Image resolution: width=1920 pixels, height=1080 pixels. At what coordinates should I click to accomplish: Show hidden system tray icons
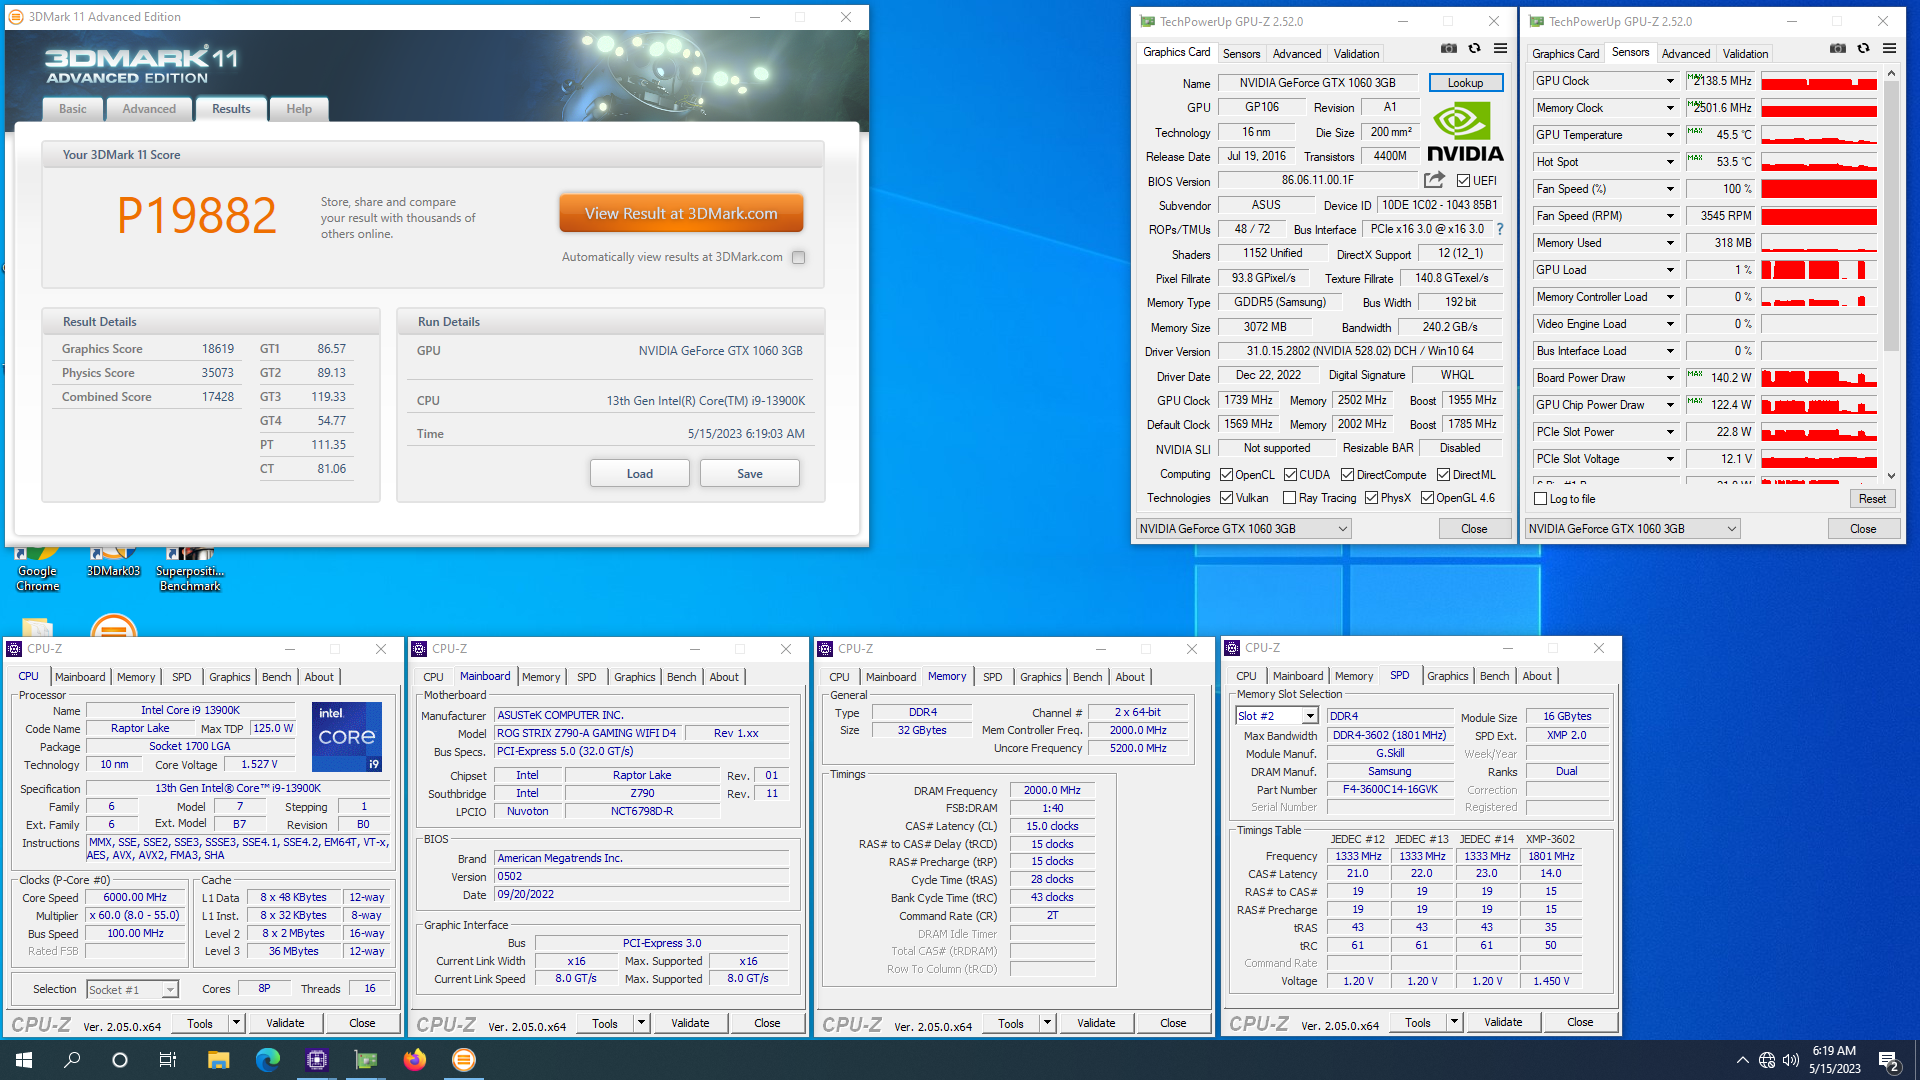(x=1742, y=1060)
